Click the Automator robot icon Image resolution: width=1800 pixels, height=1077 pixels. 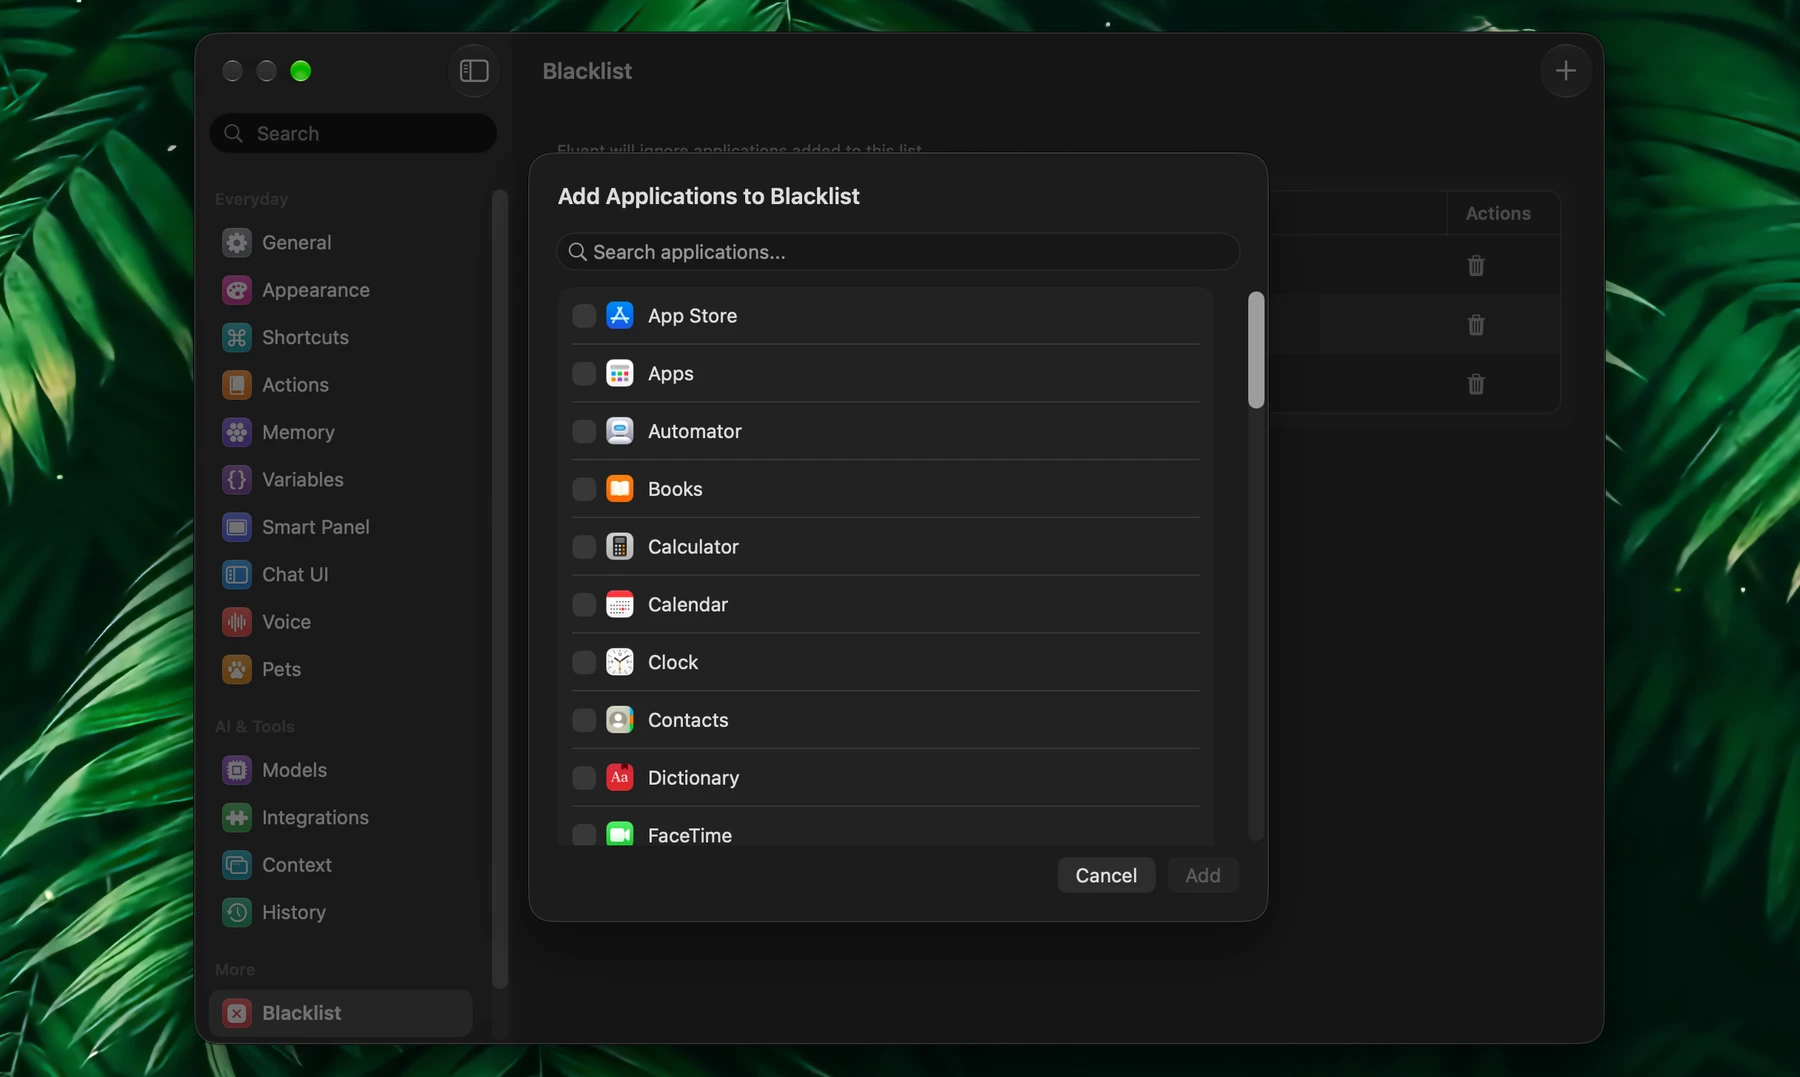[x=620, y=432]
